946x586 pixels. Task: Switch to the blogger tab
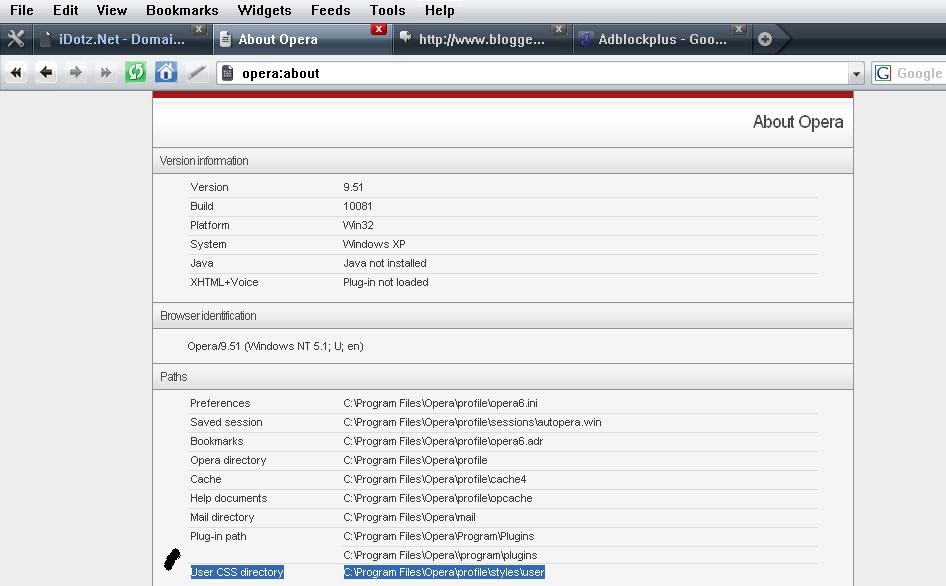(x=481, y=39)
